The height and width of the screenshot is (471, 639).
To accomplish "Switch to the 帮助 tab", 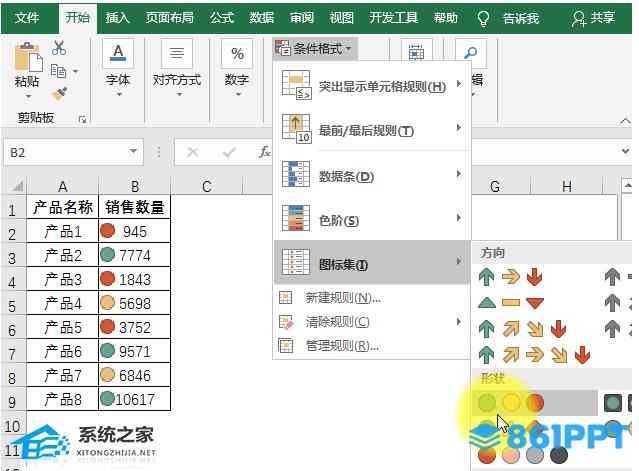I will tap(445, 18).
